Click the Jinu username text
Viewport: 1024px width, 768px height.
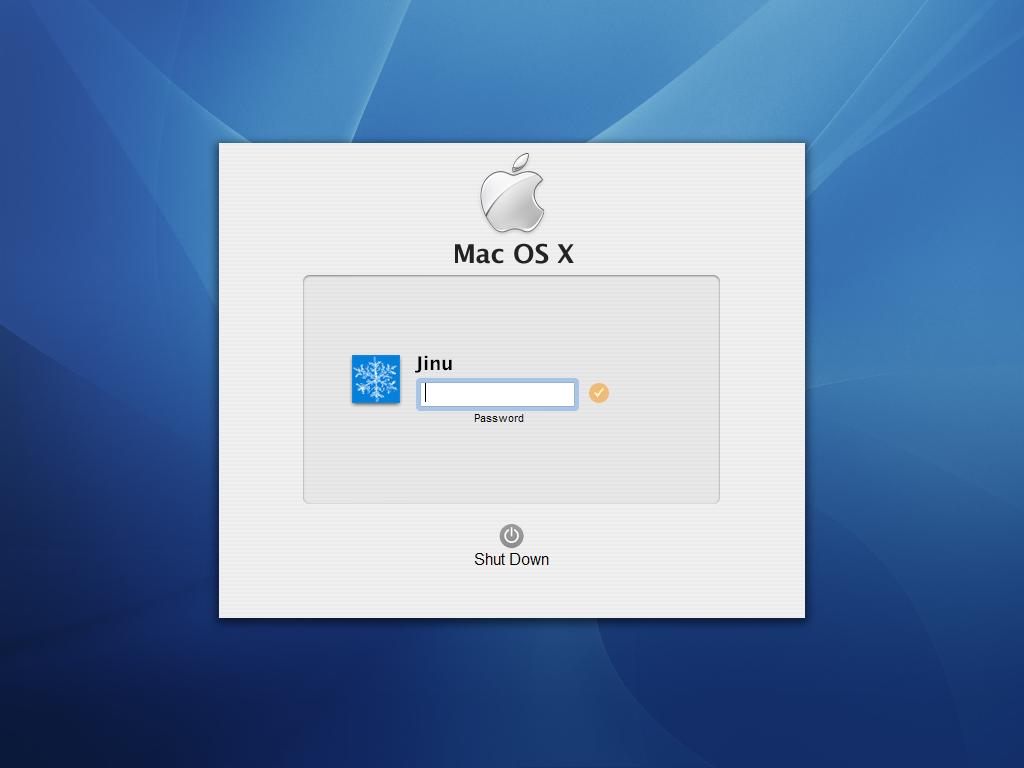(x=434, y=363)
